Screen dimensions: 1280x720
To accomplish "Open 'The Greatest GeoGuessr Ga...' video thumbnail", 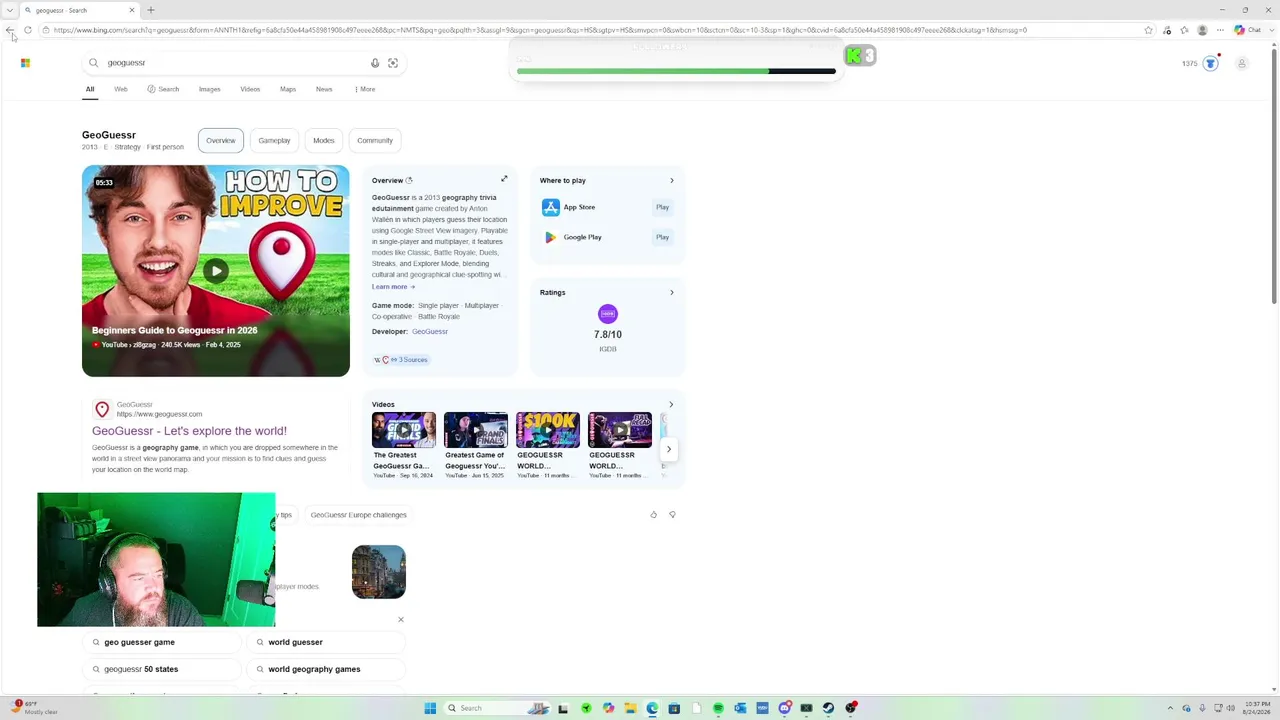I will click(x=404, y=430).
